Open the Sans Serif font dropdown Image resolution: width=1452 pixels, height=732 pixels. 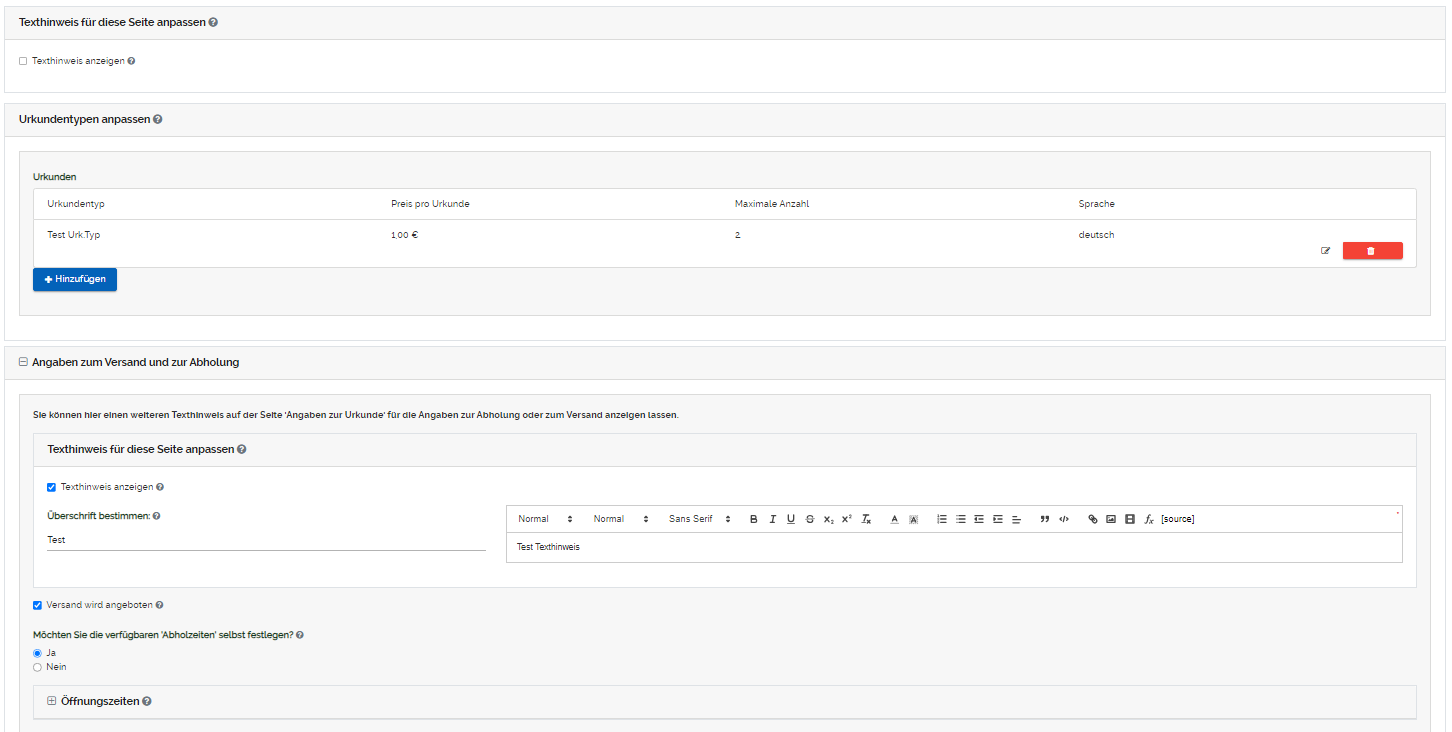pyautogui.click(x=699, y=519)
